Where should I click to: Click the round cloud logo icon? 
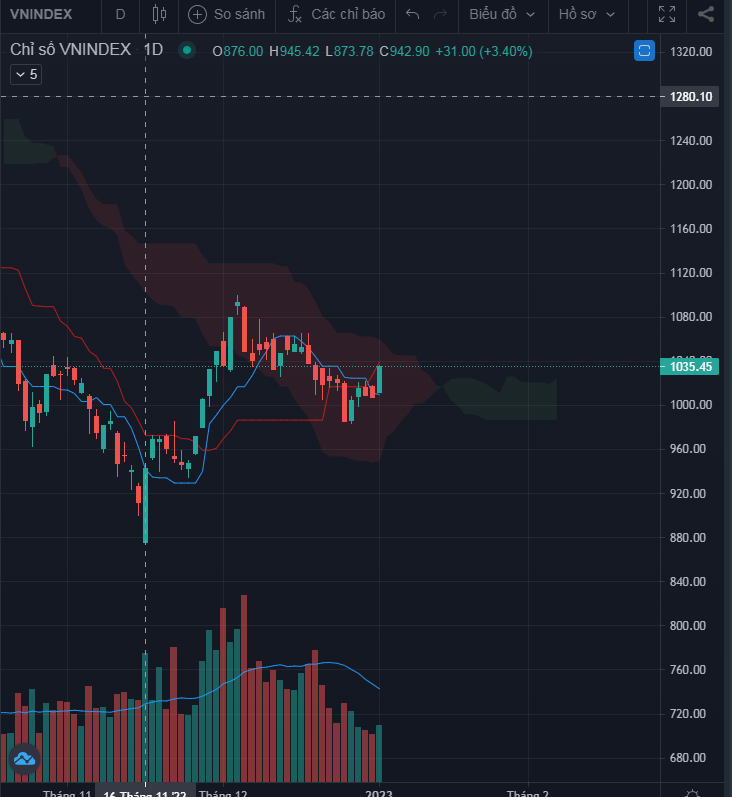[24, 759]
